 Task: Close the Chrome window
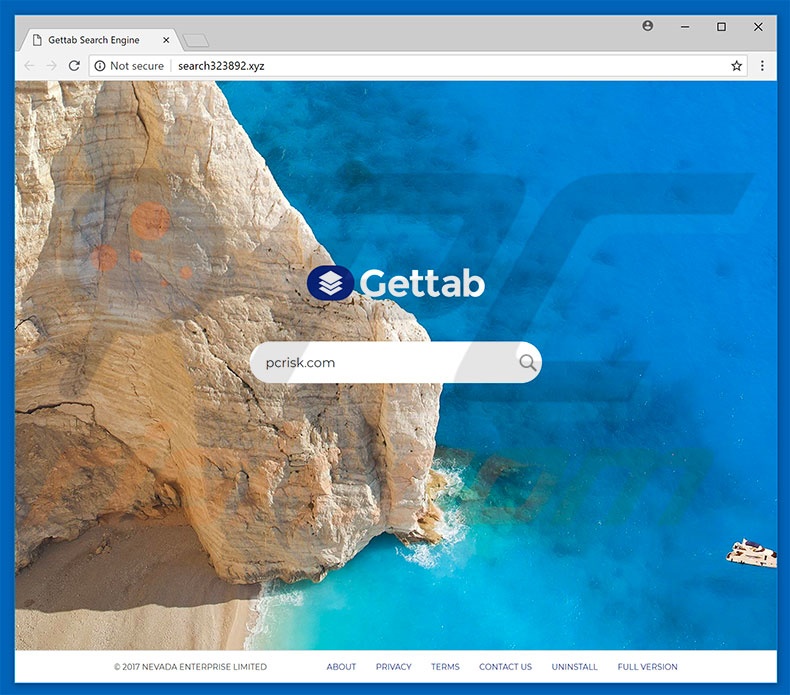pos(758,27)
